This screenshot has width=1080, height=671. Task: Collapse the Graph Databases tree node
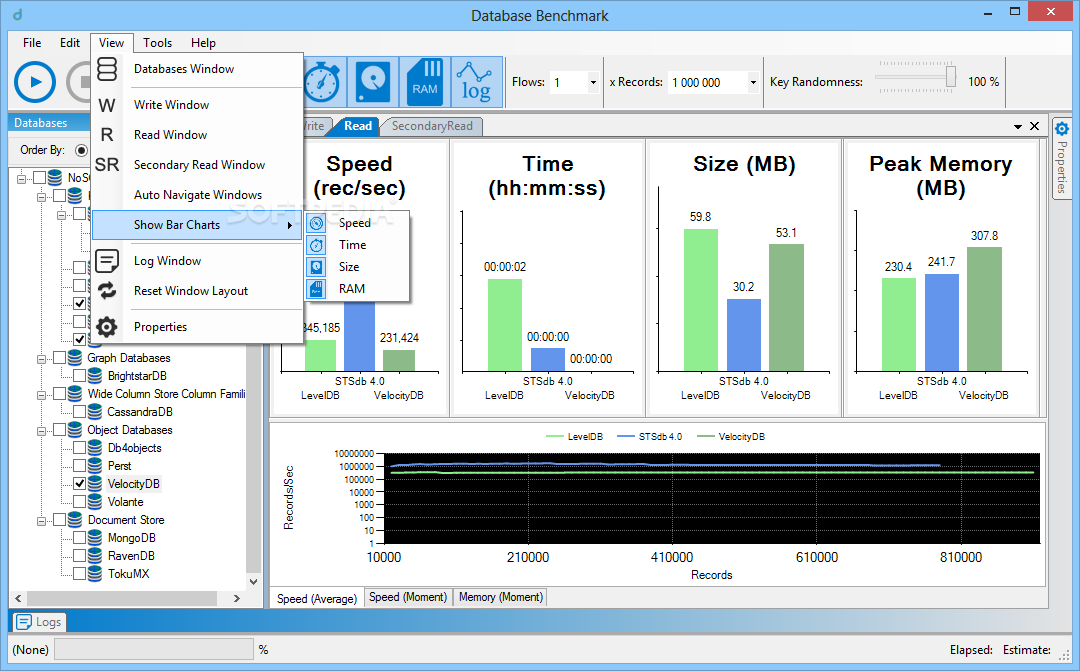[41, 359]
